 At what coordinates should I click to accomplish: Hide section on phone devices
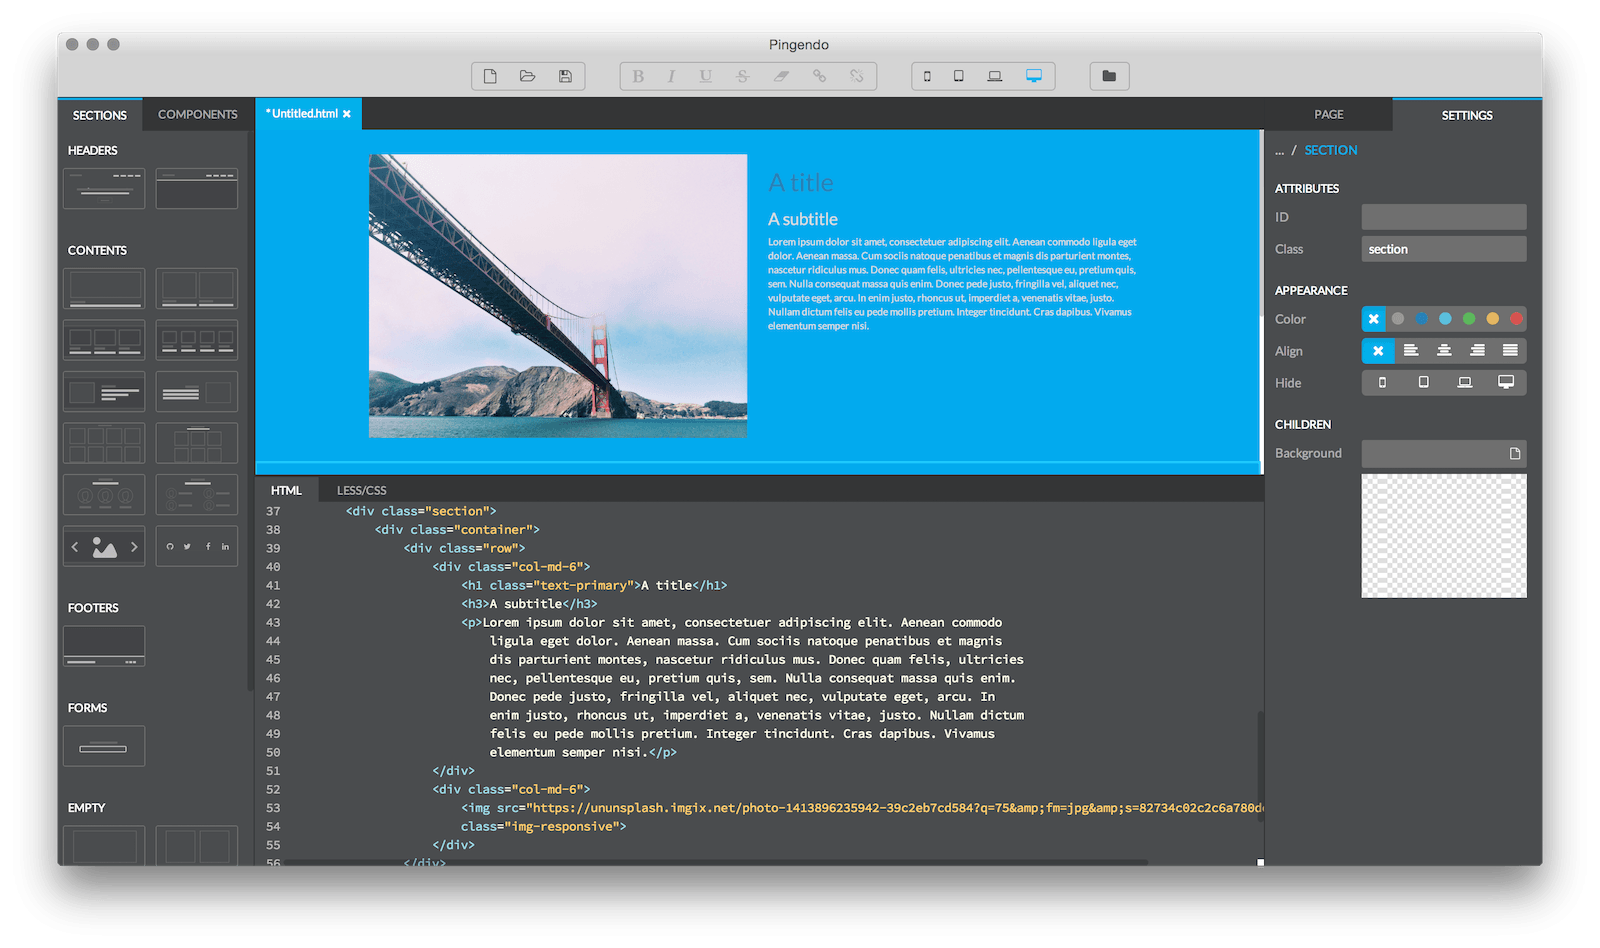pos(1383,383)
